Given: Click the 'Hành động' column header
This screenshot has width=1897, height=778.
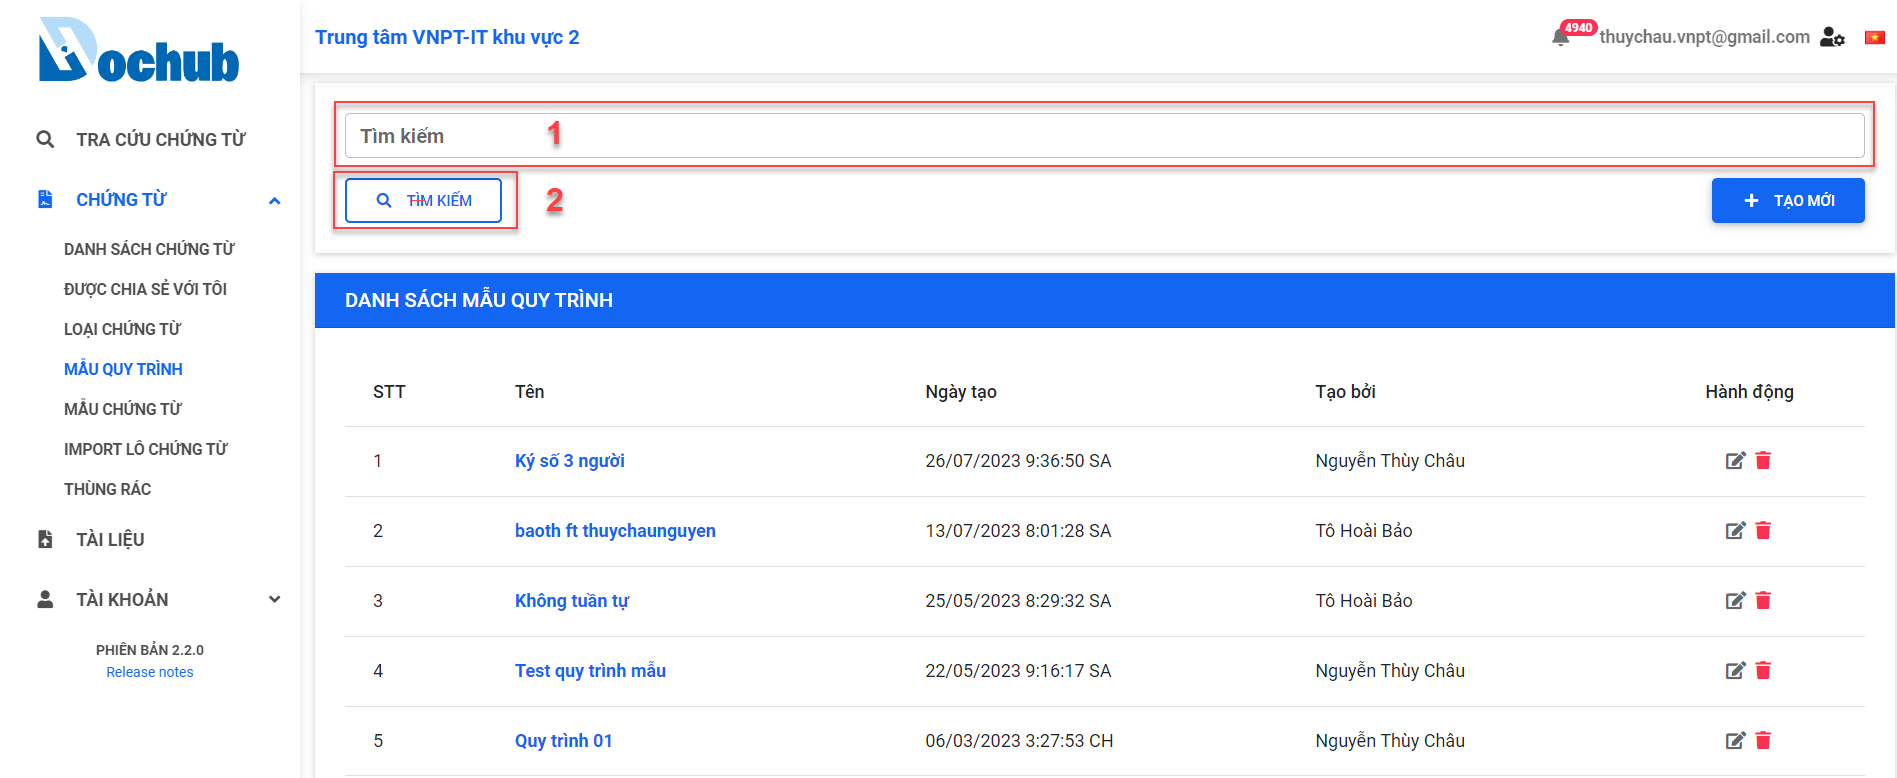Looking at the screenshot, I should [x=1749, y=392].
